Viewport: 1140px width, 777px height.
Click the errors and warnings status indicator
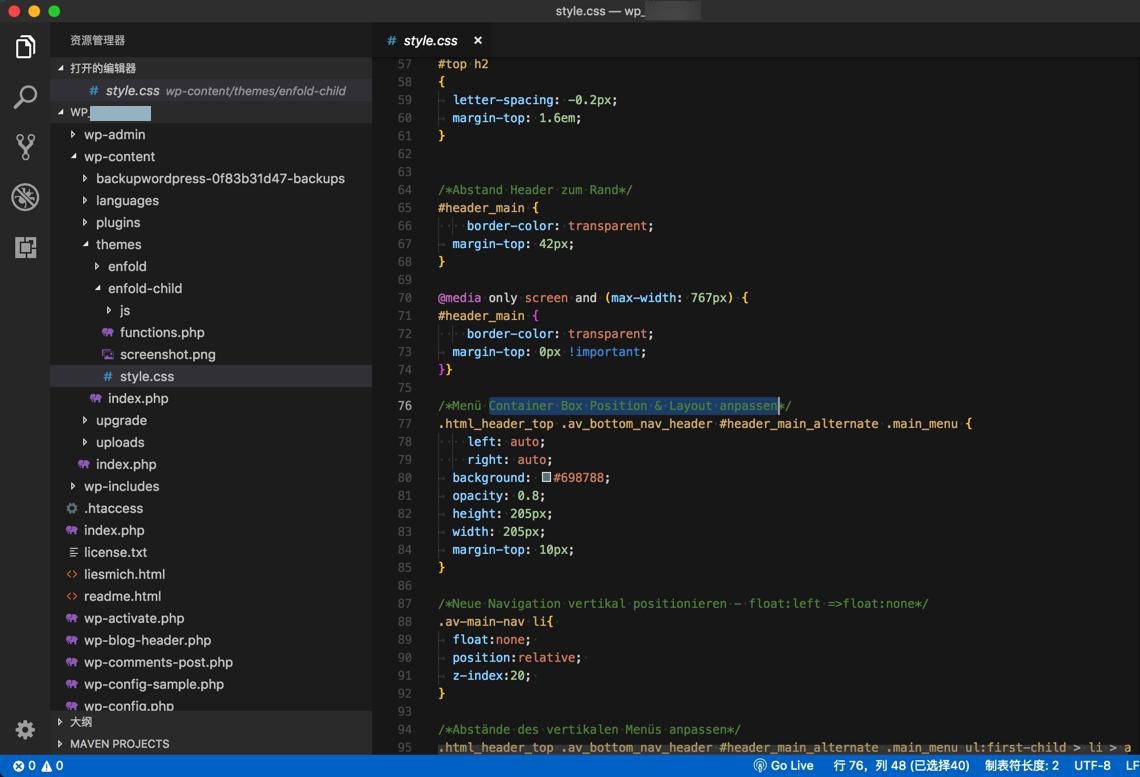[38, 766]
